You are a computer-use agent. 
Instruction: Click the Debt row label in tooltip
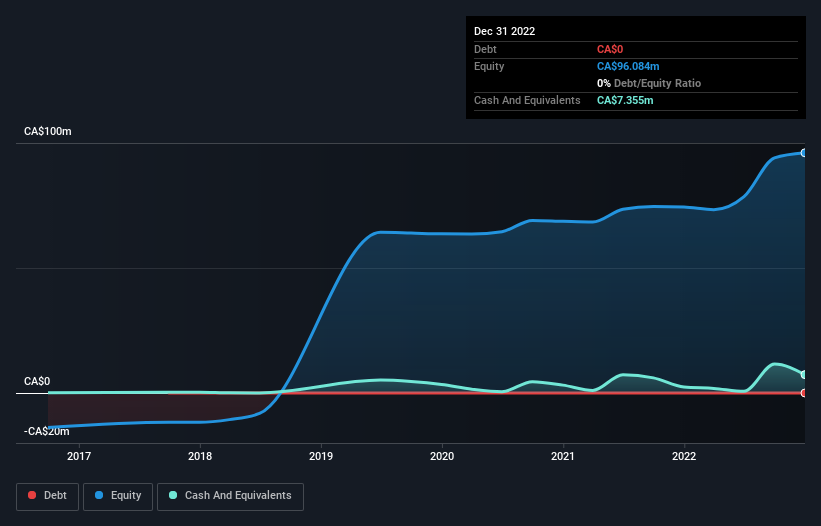click(x=485, y=49)
